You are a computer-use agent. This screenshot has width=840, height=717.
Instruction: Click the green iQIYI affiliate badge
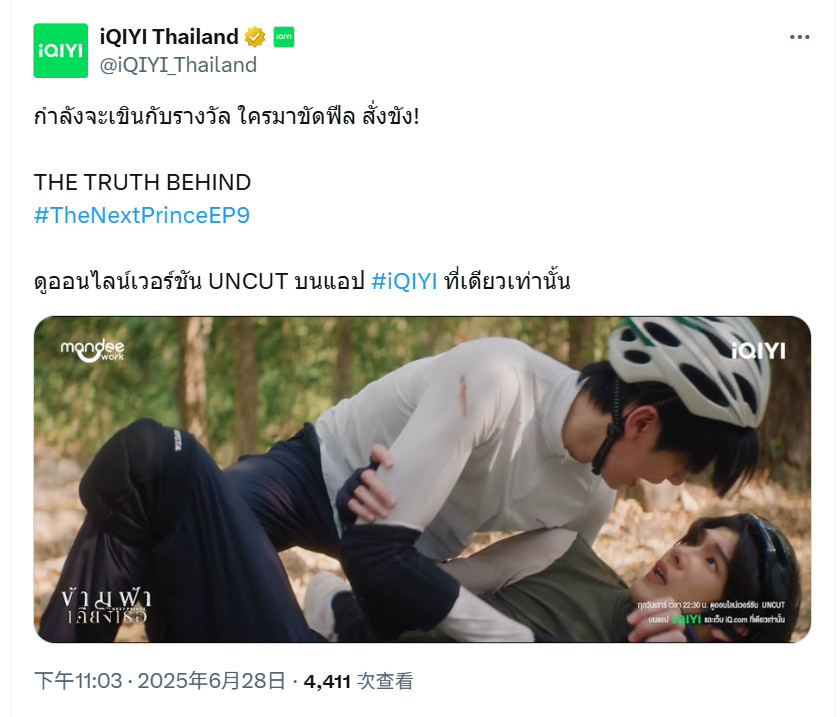pos(284,37)
